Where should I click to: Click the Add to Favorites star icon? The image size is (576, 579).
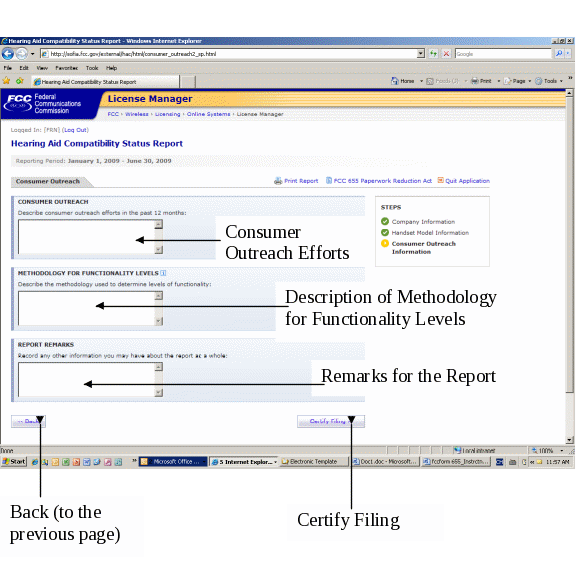pyautogui.click(x=20, y=81)
